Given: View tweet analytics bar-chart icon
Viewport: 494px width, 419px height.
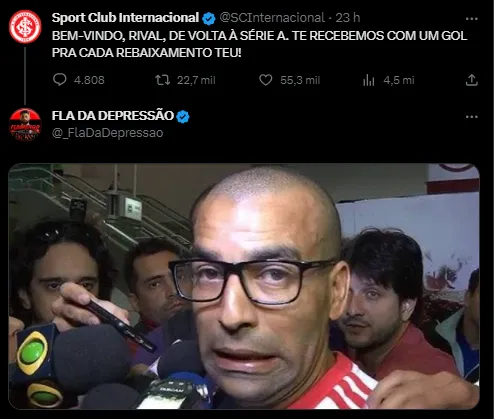Looking at the screenshot, I should [369, 80].
